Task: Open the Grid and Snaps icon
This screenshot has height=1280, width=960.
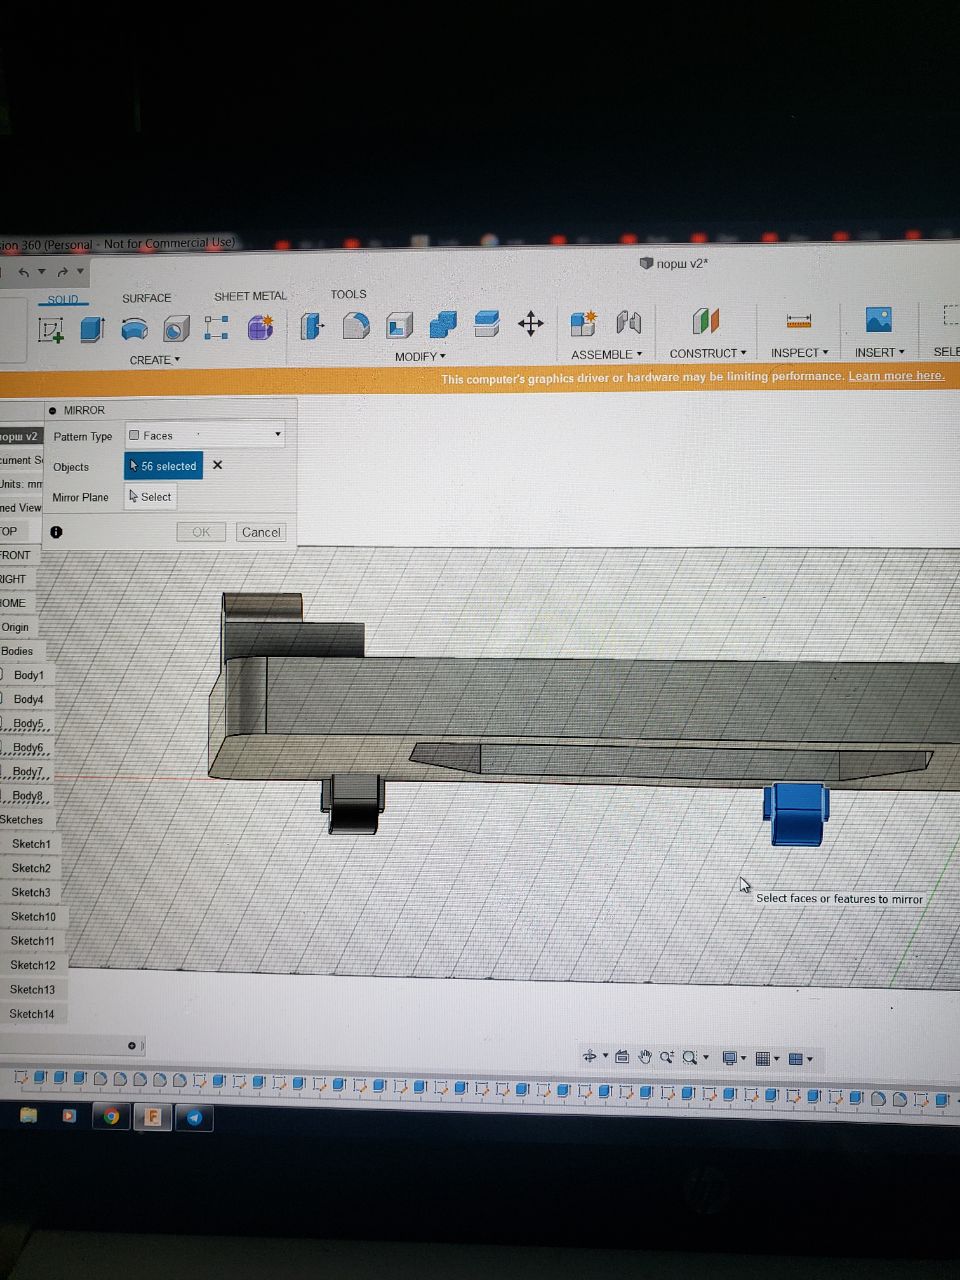Action: pos(762,1058)
